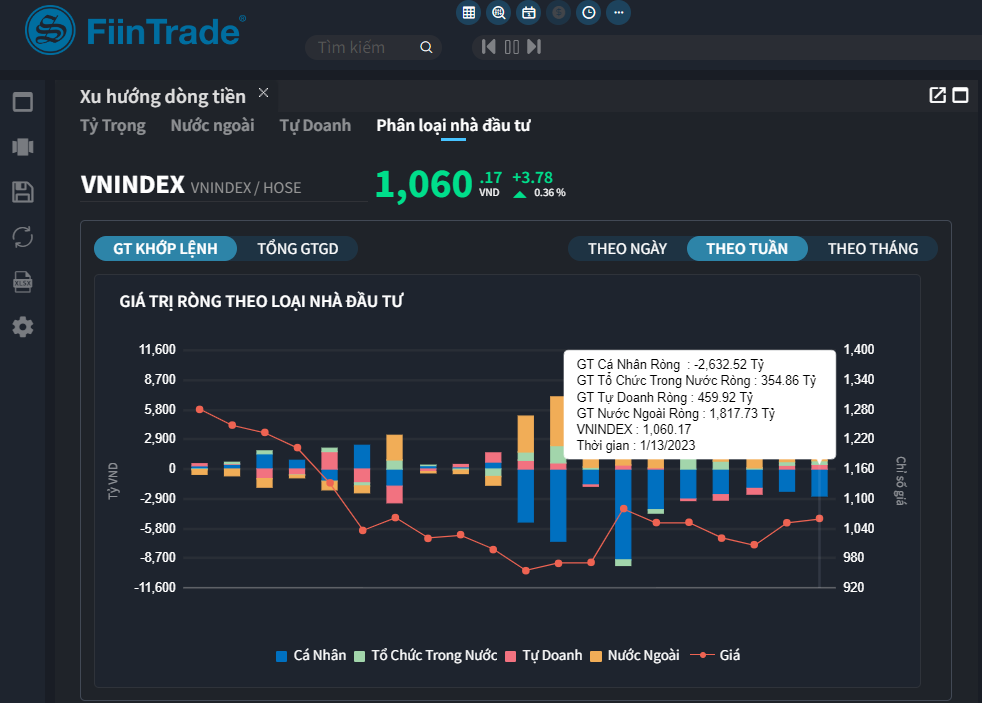Open the ellipsis more-options menu in header
This screenshot has width=982, height=703.
point(618,13)
